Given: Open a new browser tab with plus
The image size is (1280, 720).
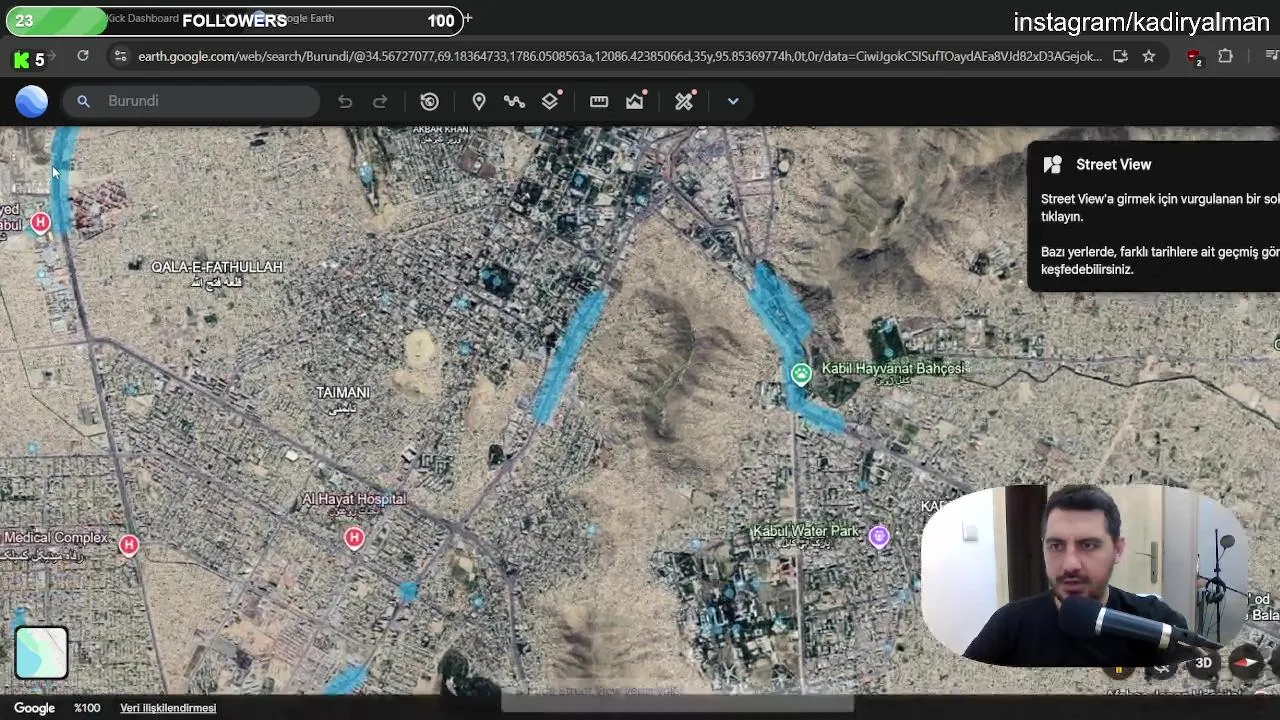Looking at the screenshot, I should [467, 19].
